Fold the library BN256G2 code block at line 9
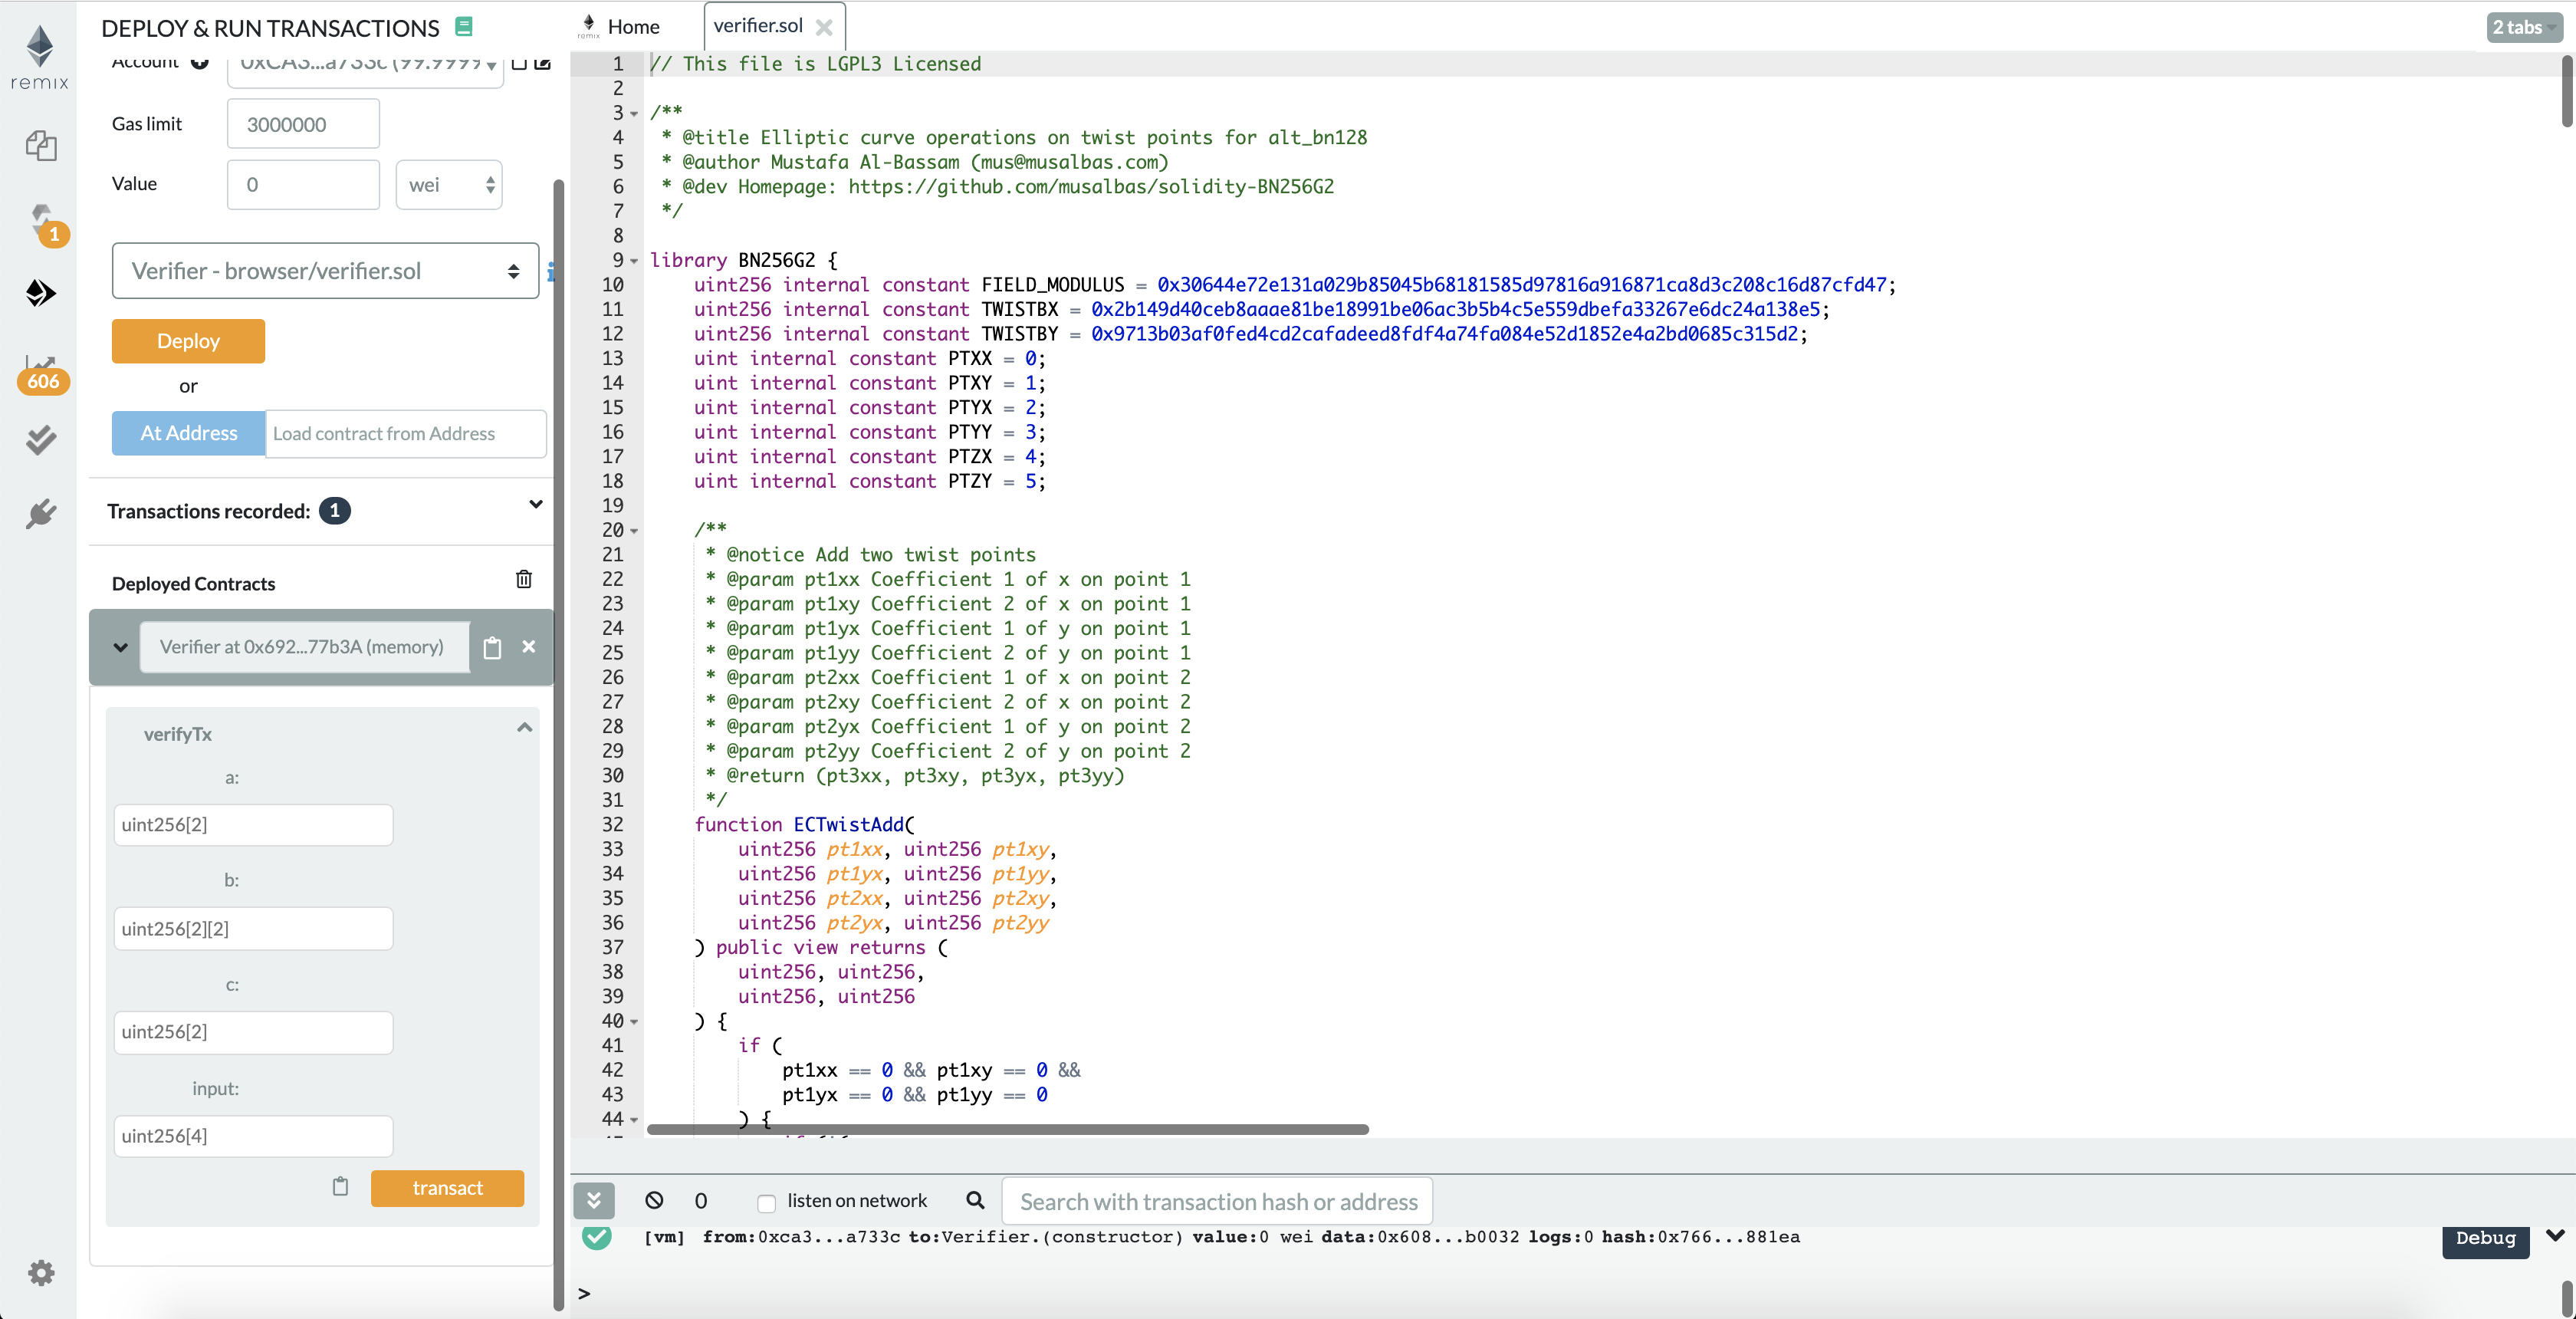Viewport: 2576px width, 1319px height. (634, 261)
